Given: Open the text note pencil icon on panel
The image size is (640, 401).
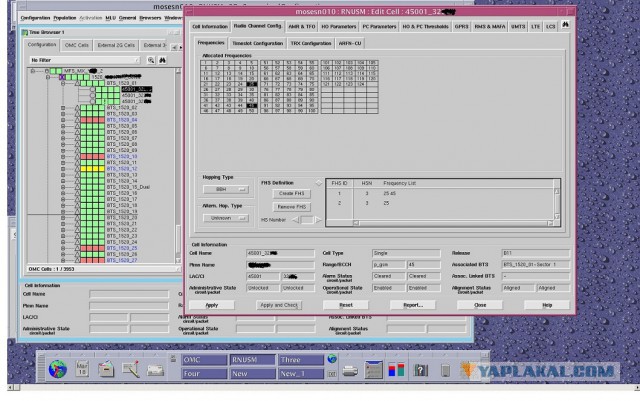Looking at the screenshot, I should (131, 369).
